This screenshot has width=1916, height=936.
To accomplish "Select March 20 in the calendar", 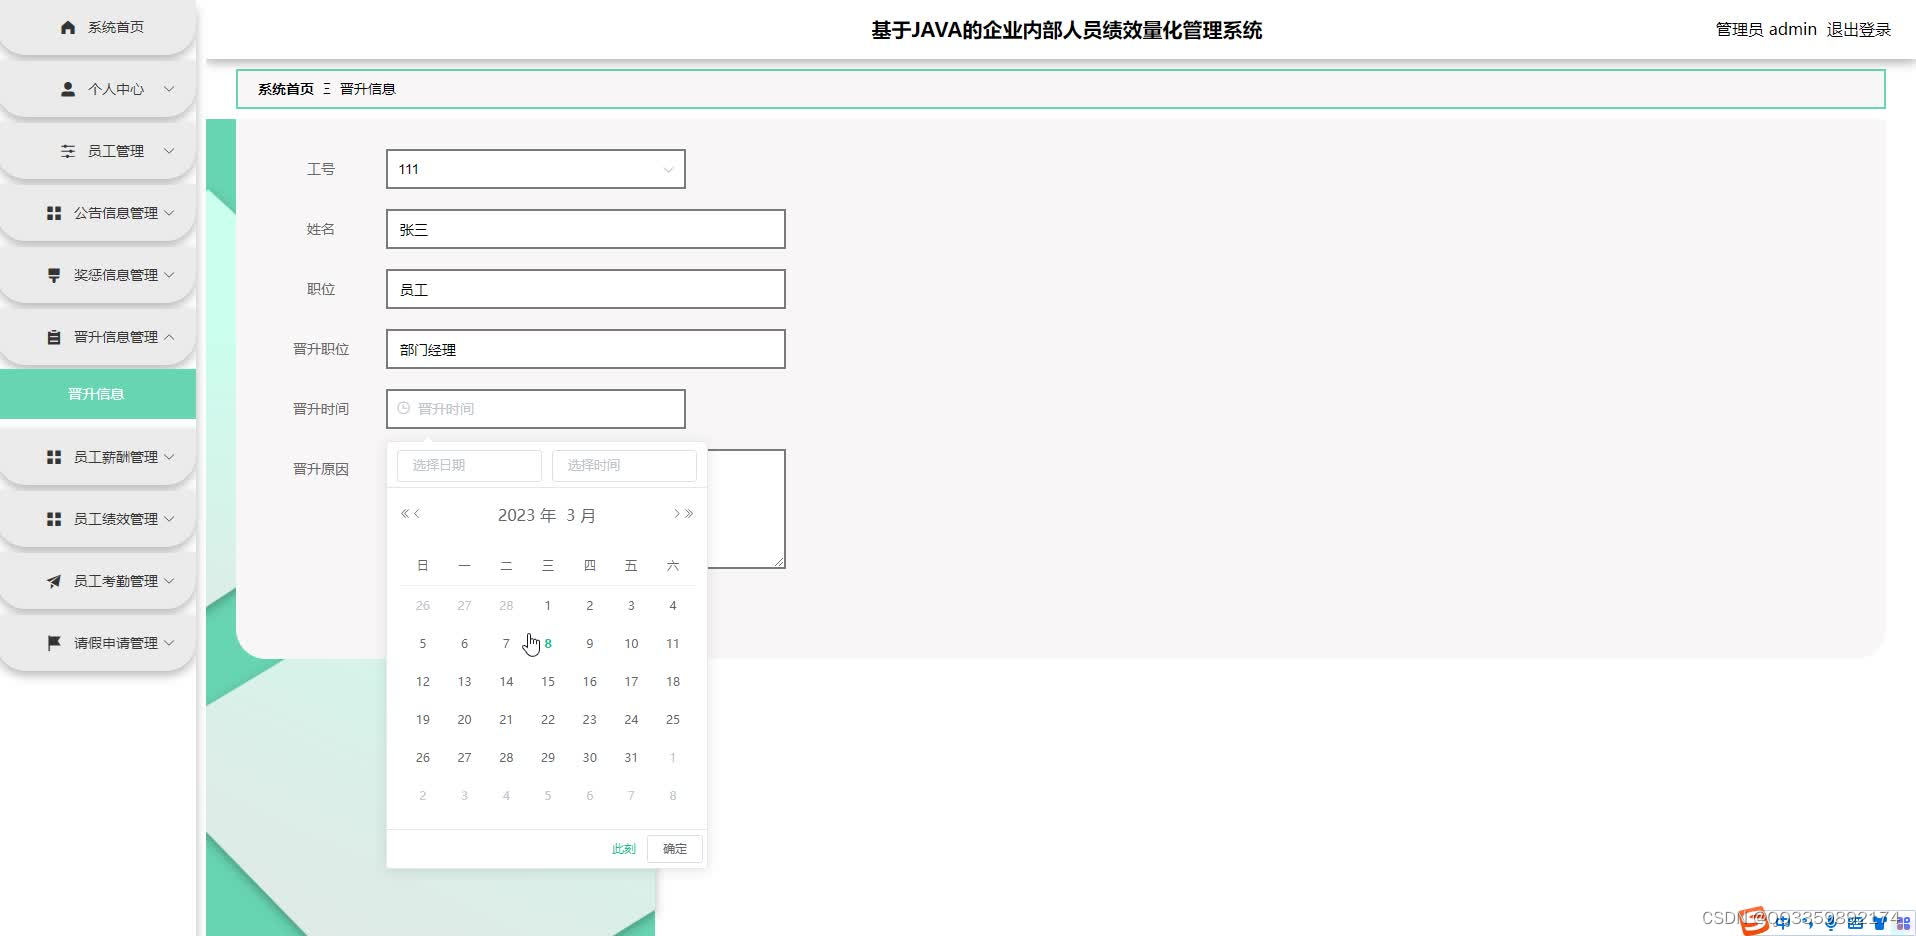I will coord(464,720).
